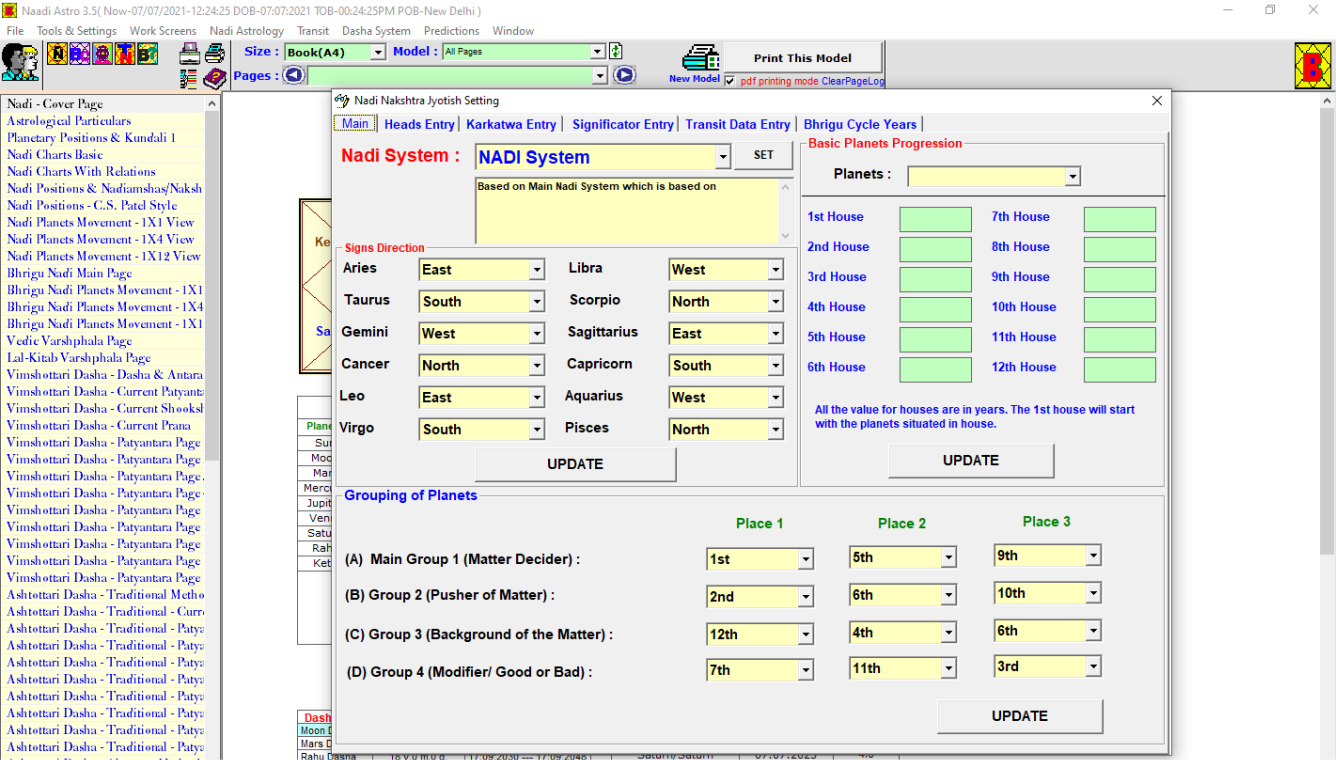Click the page list scrollbar up arrow
Viewport: 1336px width, 760px height.
point(212,104)
